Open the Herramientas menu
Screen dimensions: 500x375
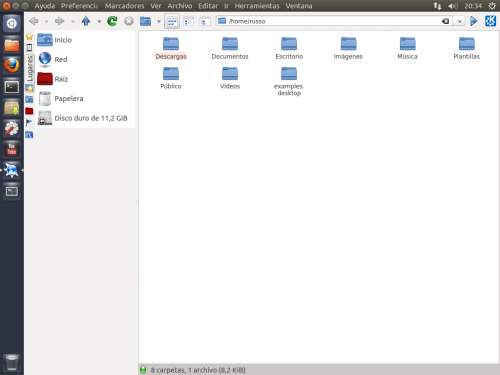coord(257,6)
